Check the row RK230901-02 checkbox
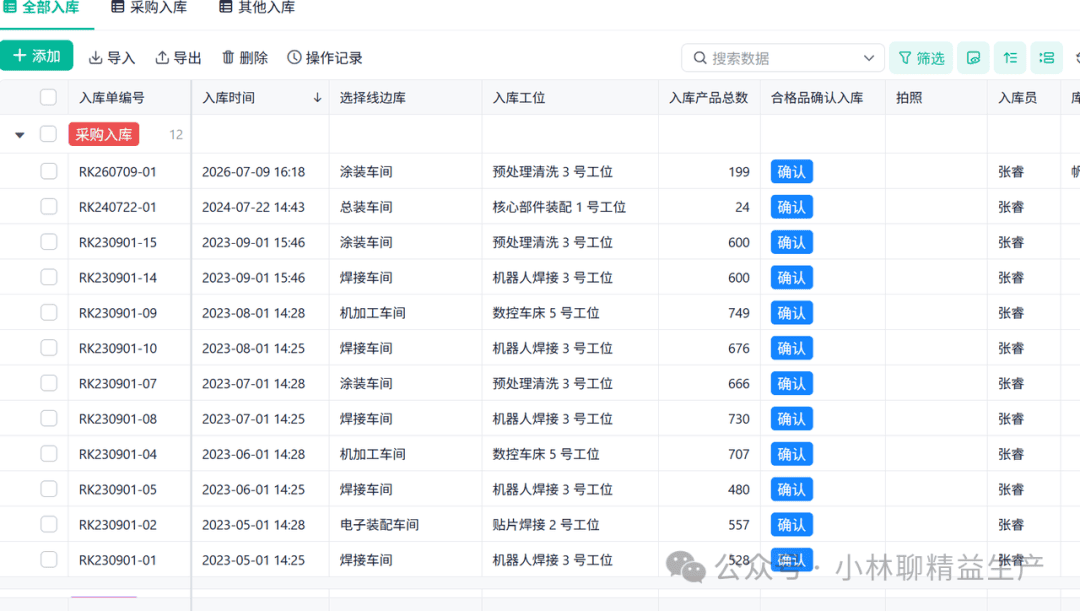This screenshot has width=1080, height=611. click(48, 524)
